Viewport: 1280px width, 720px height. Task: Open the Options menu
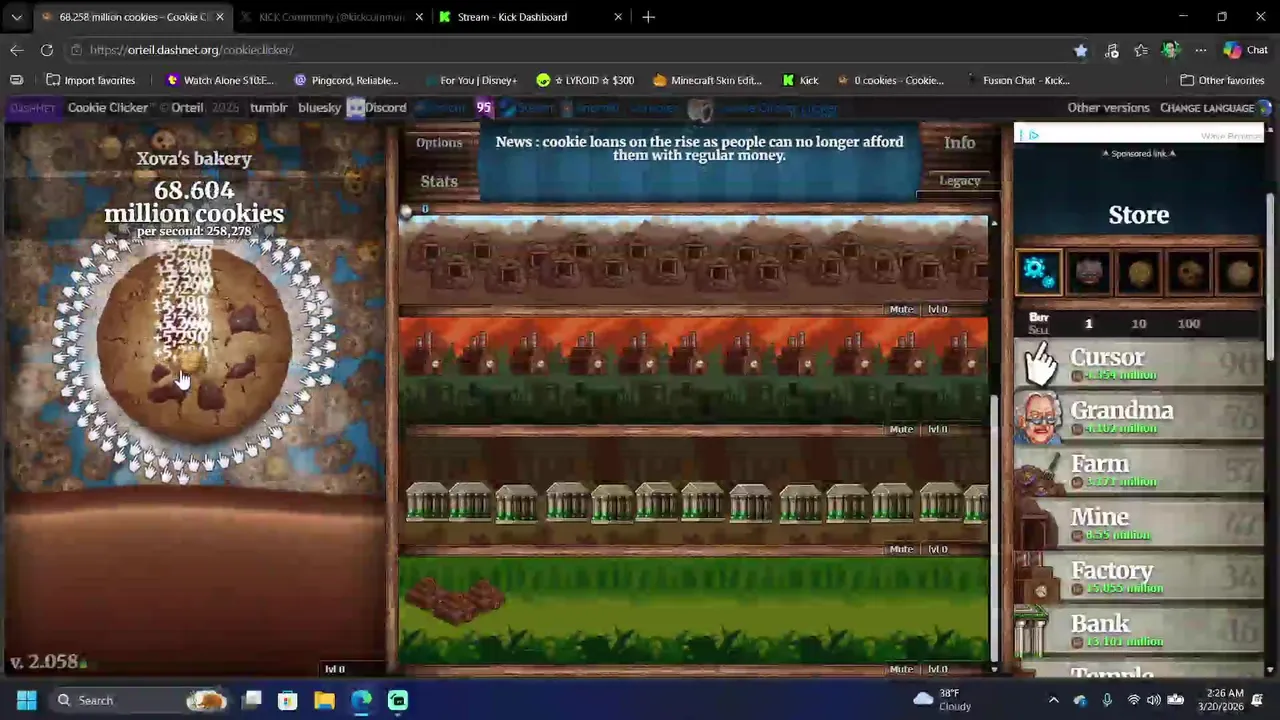439,143
